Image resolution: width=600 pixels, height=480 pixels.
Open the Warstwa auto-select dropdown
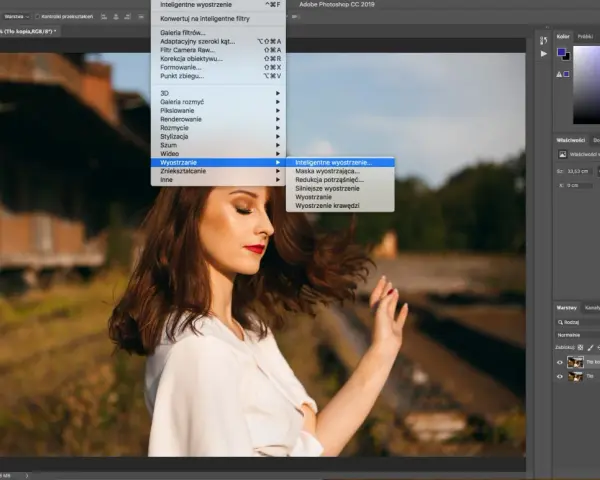(x=16, y=17)
